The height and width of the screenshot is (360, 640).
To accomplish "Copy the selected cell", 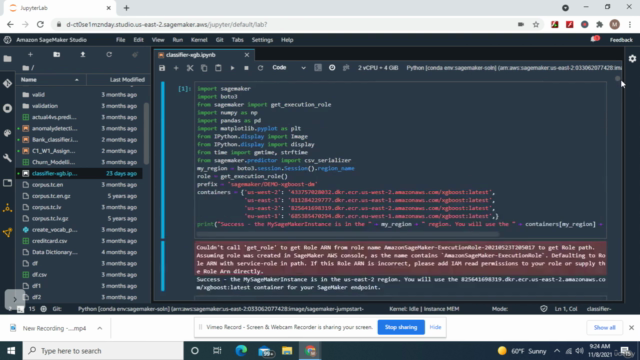I will pos(204,68).
